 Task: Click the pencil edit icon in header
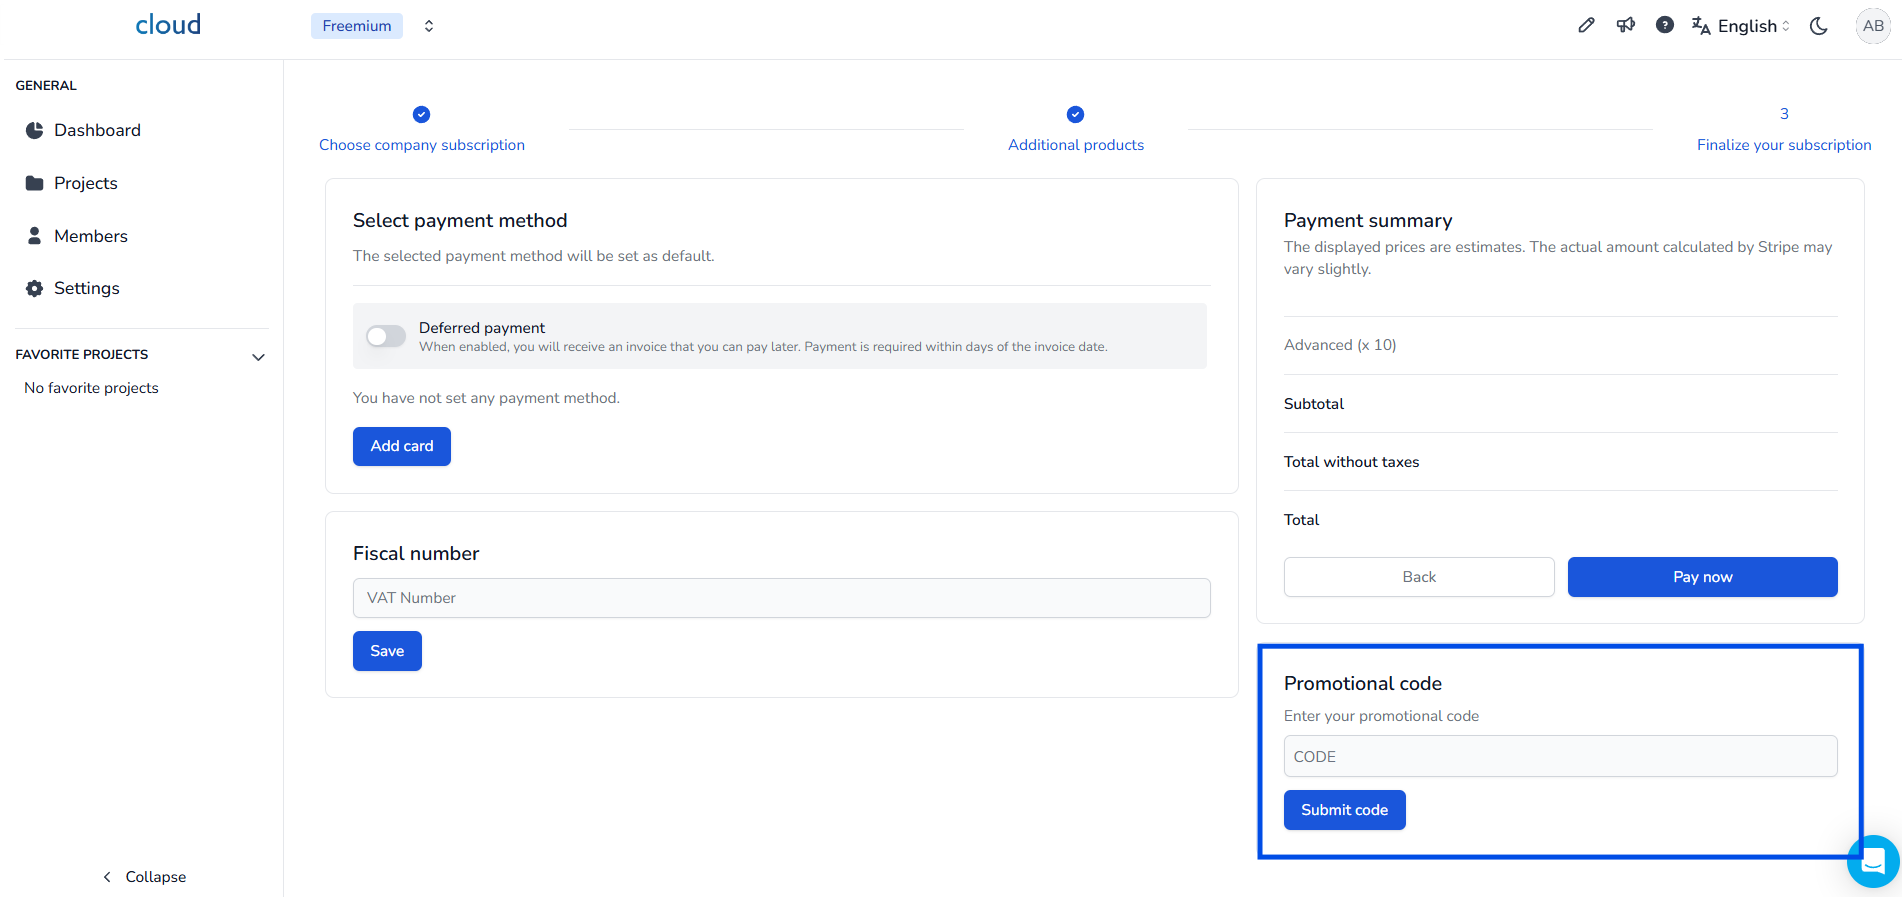tap(1586, 26)
